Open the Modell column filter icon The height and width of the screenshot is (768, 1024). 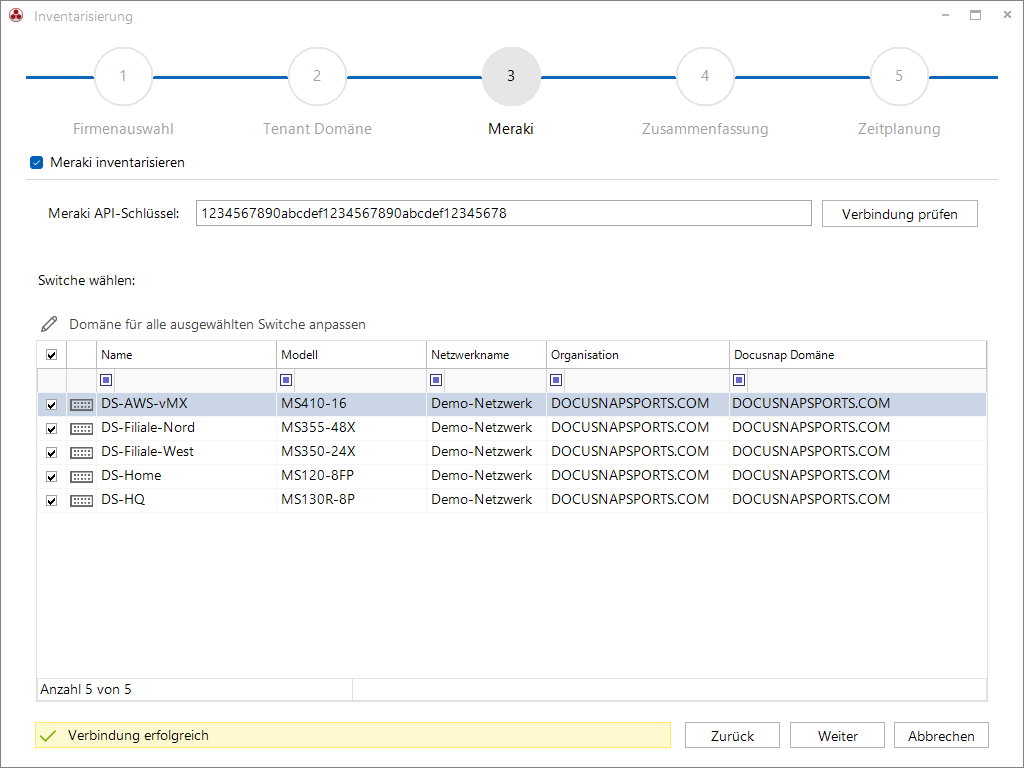point(286,380)
